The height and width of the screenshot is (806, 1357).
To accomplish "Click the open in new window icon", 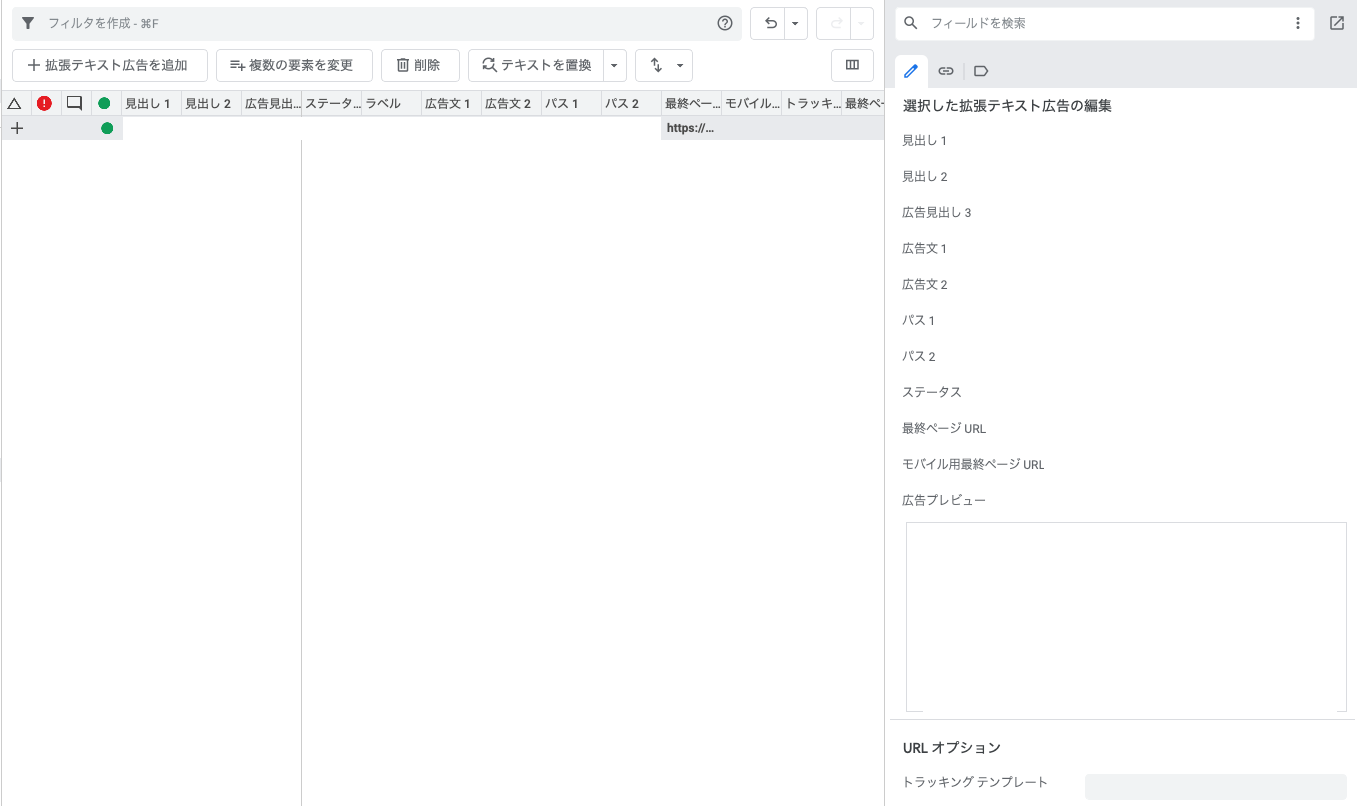I will [x=1336, y=23].
